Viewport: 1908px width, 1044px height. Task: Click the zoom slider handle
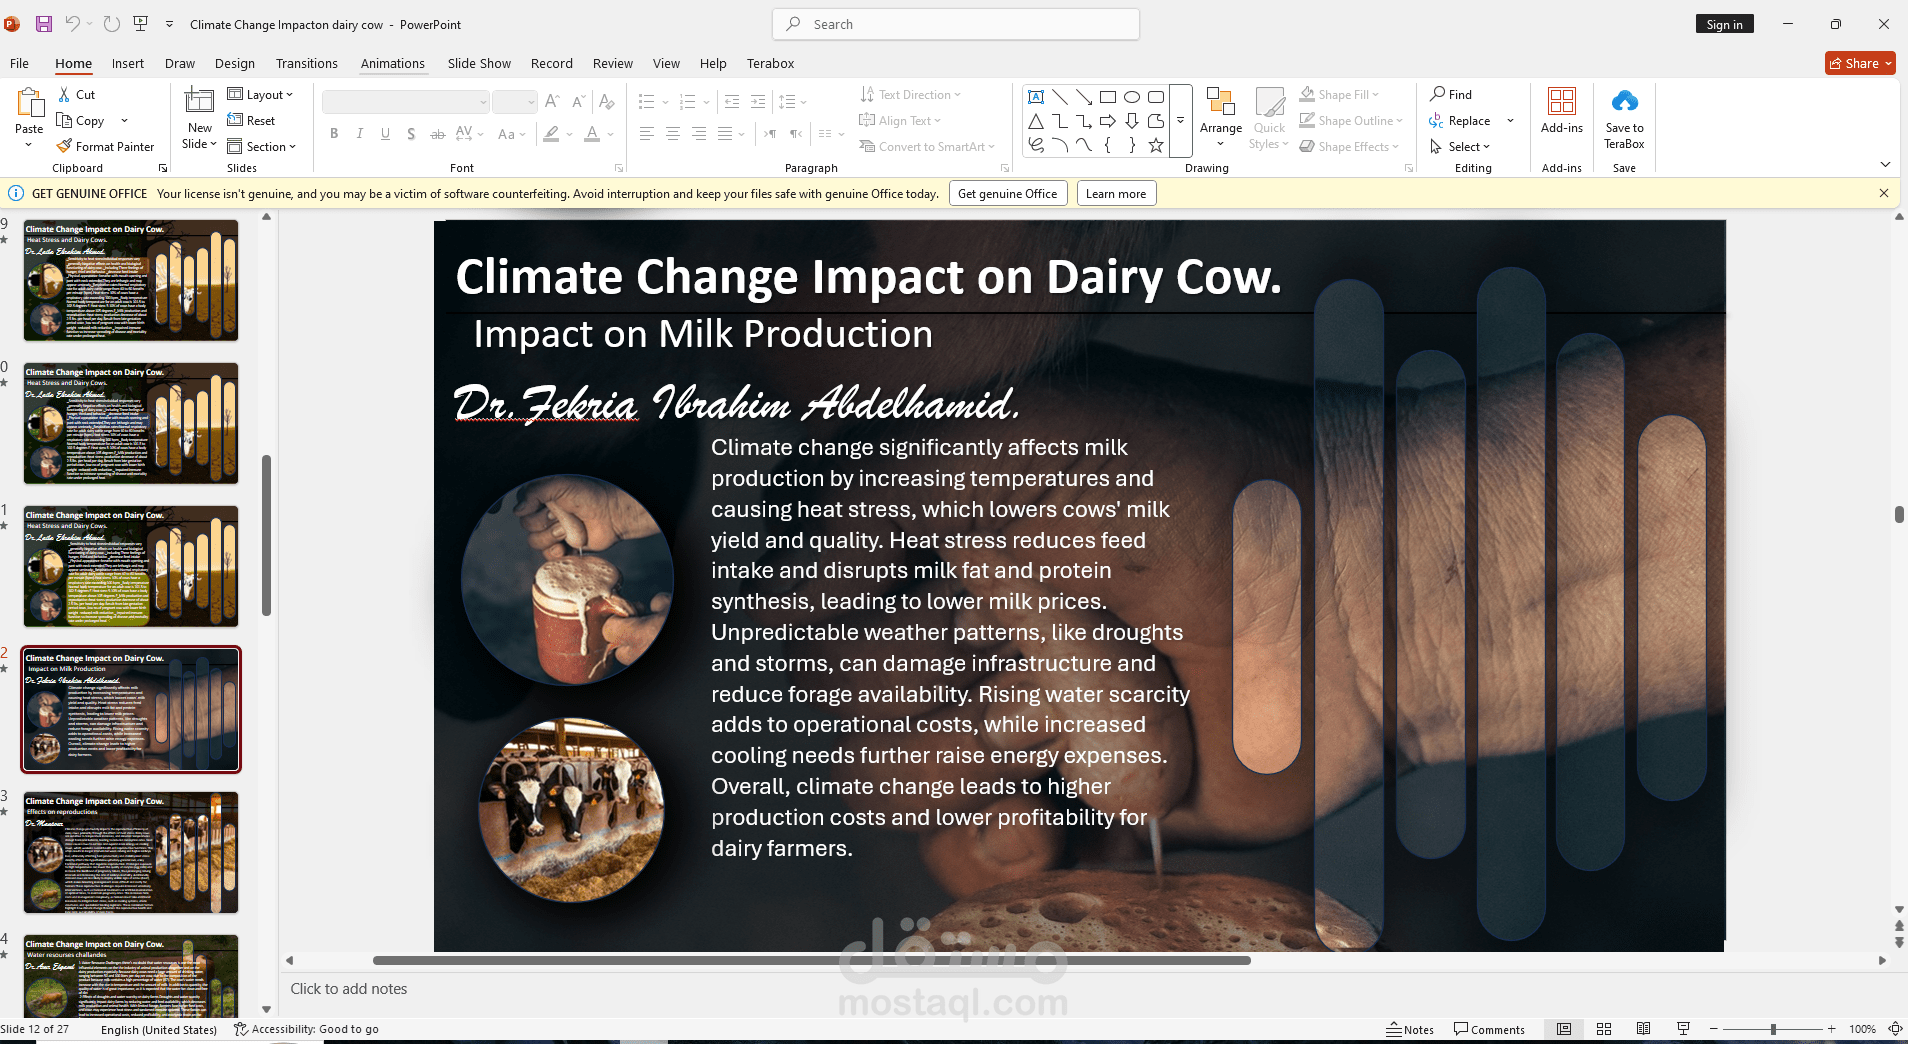1773,1029
